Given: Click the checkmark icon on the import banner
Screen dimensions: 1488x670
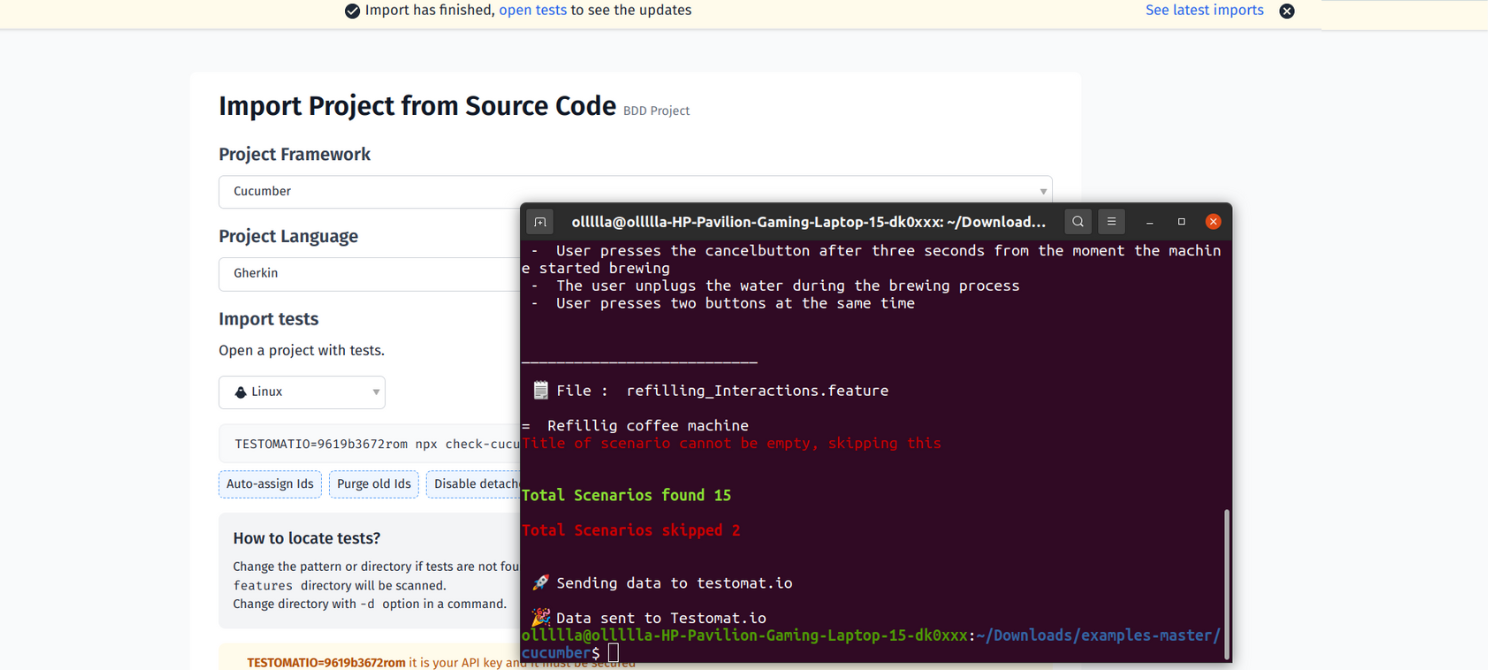Looking at the screenshot, I should pos(353,10).
